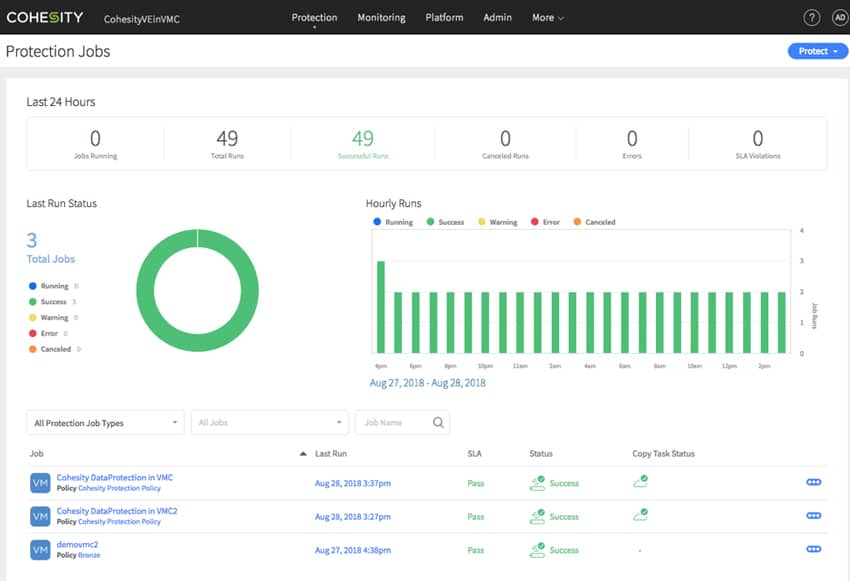The height and width of the screenshot is (581, 850).
Task: Open the Monitoring menu
Action: coord(382,18)
